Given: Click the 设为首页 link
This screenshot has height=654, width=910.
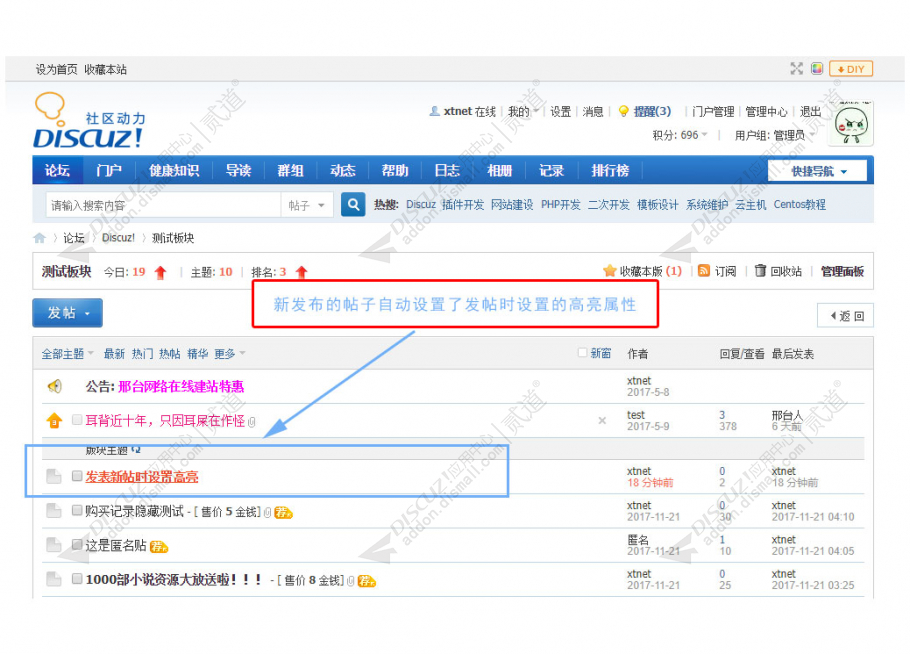Looking at the screenshot, I should coord(56,70).
